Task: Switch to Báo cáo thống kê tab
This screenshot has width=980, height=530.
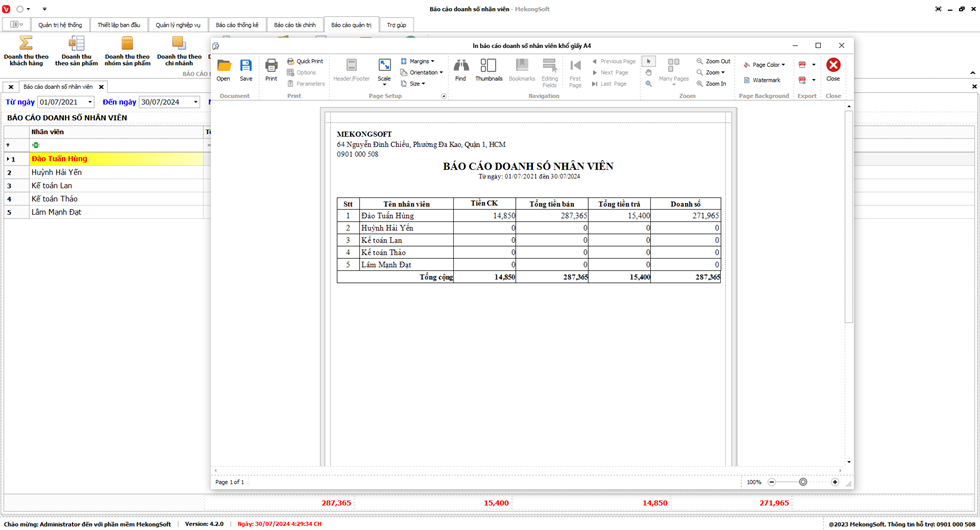Action: (237, 25)
